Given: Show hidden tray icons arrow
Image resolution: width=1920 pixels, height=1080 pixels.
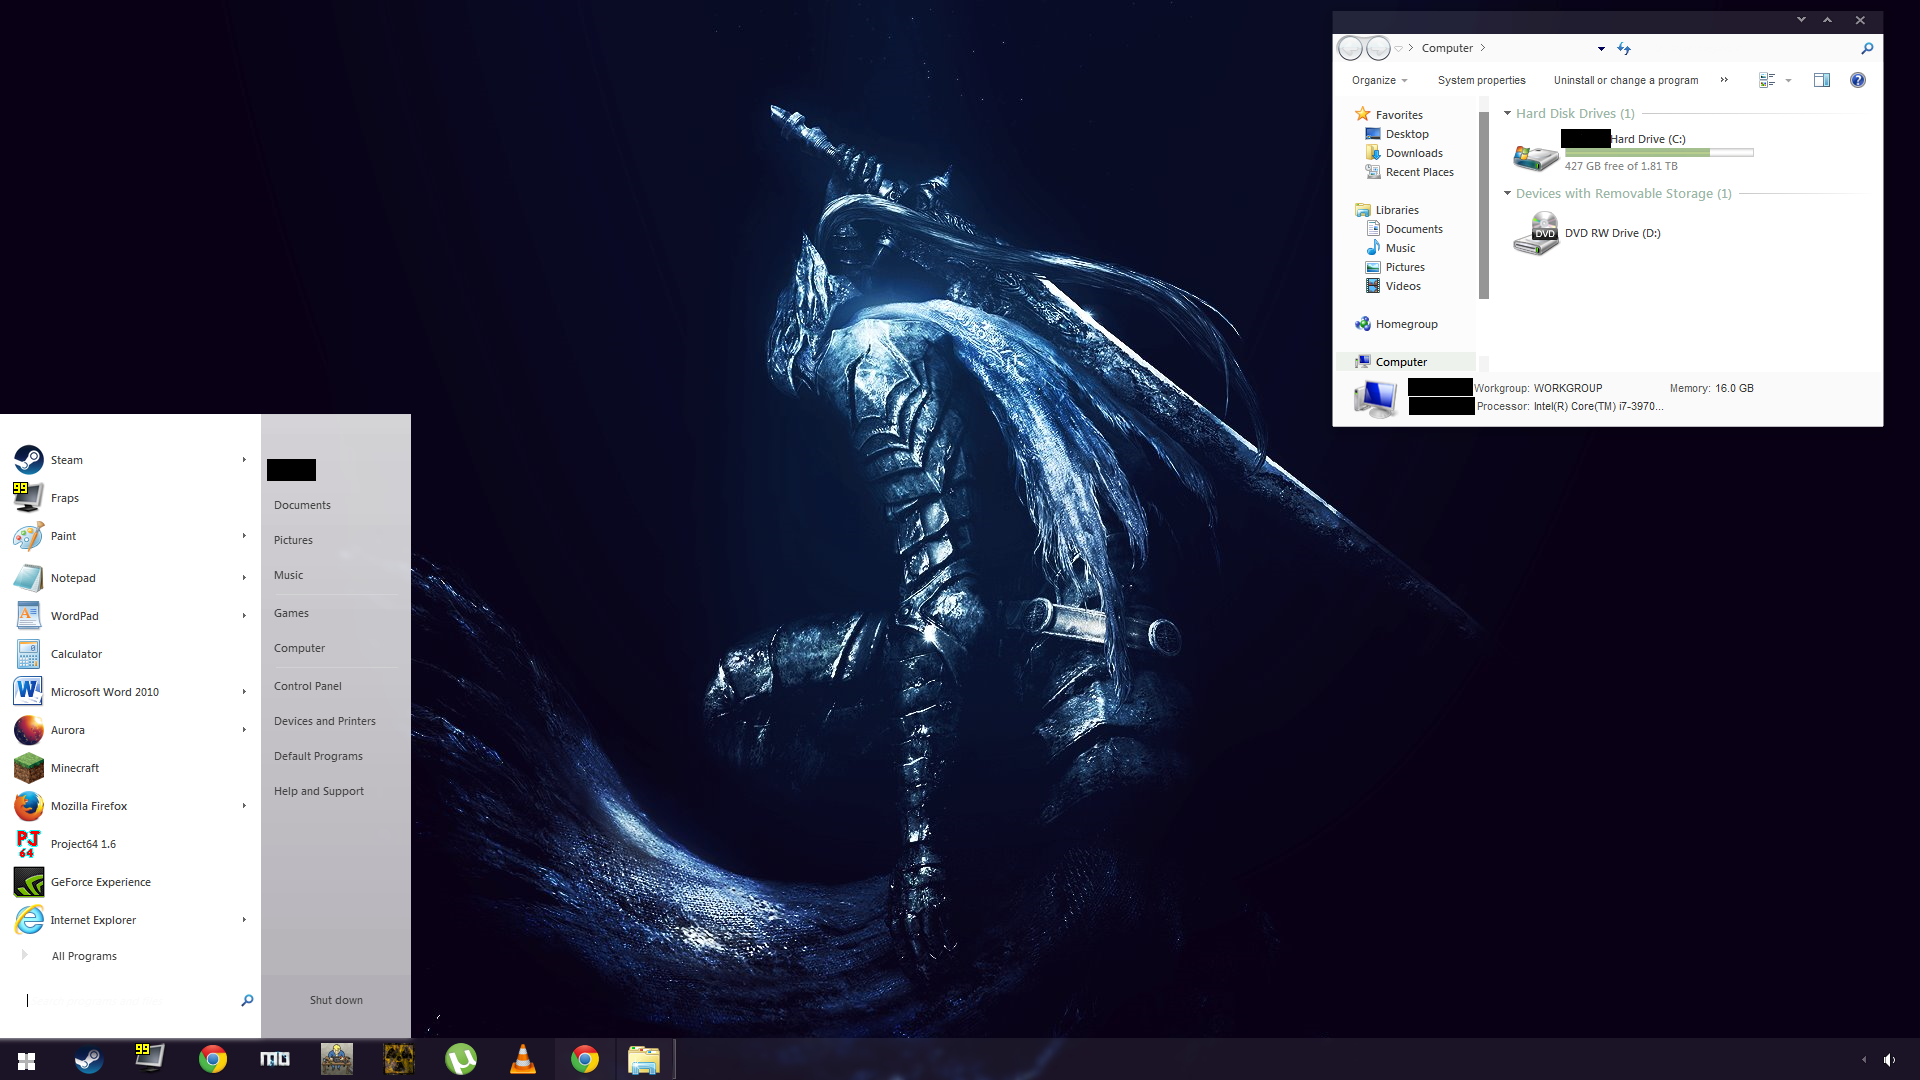Looking at the screenshot, I should click(x=1864, y=1060).
